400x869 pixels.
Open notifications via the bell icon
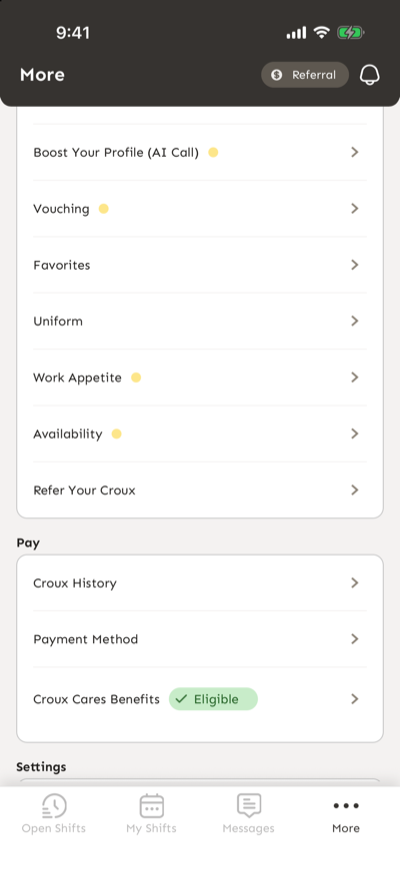(x=370, y=75)
